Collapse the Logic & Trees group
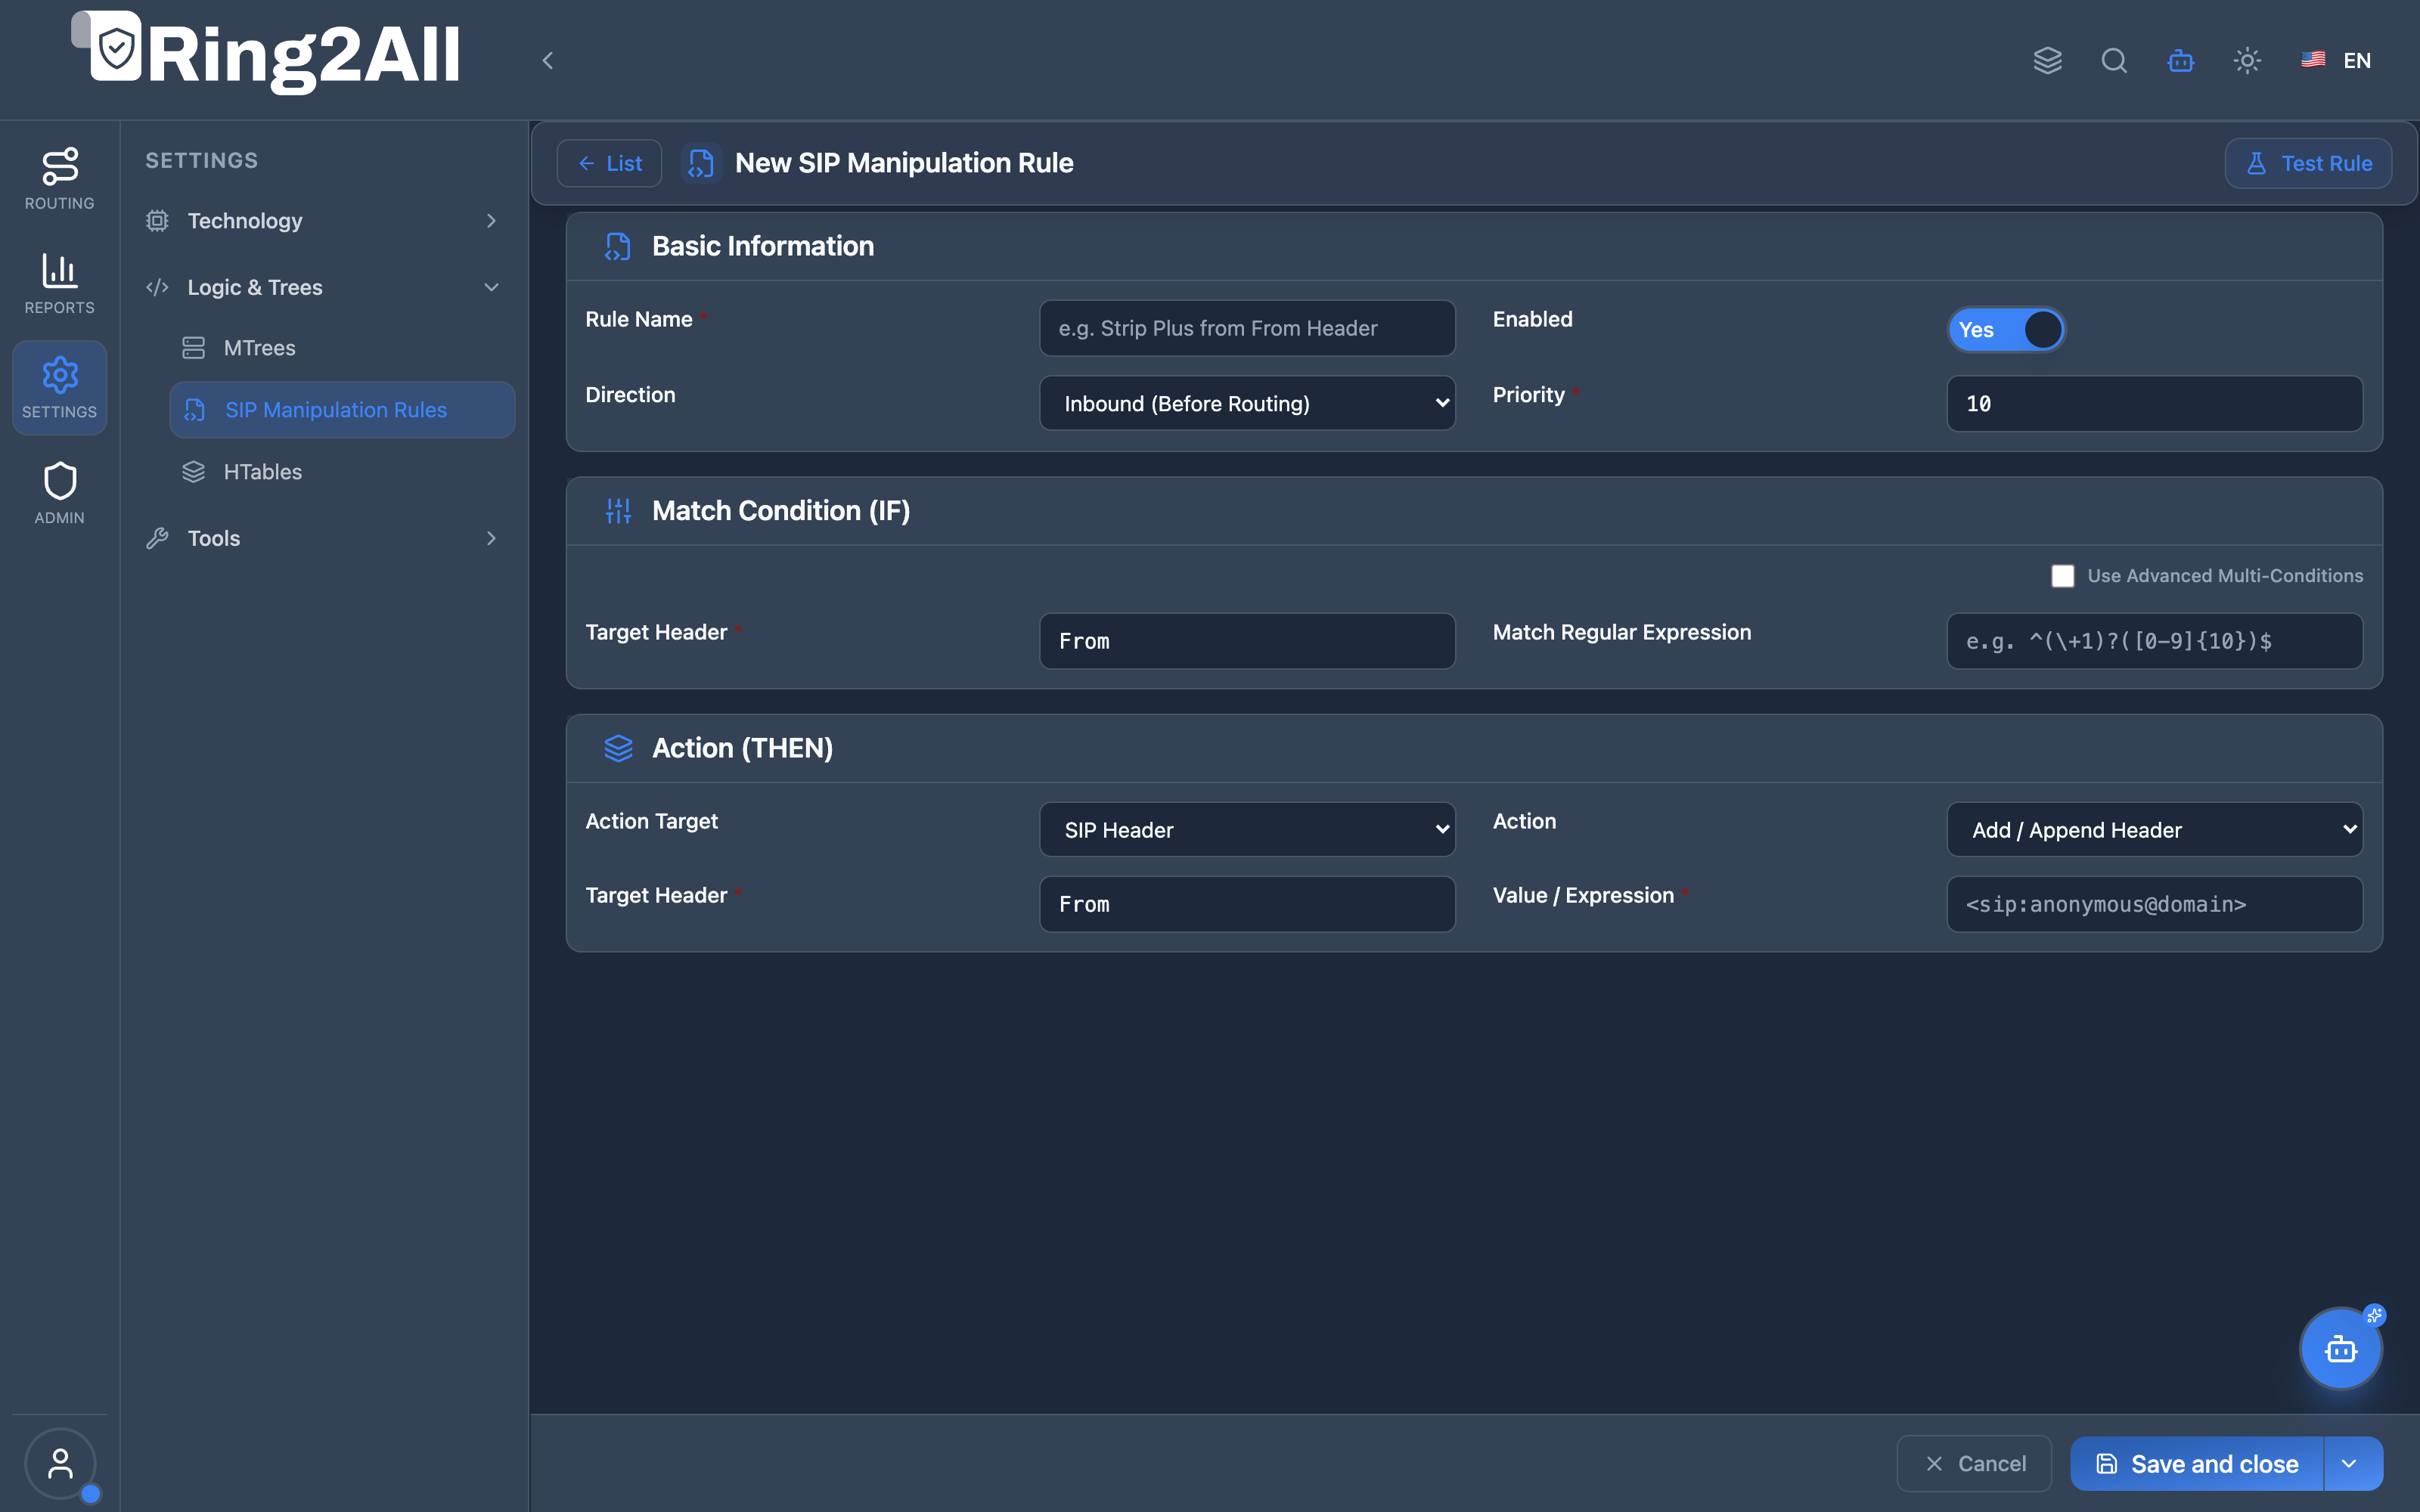The width and height of the screenshot is (2420, 1512). point(323,287)
